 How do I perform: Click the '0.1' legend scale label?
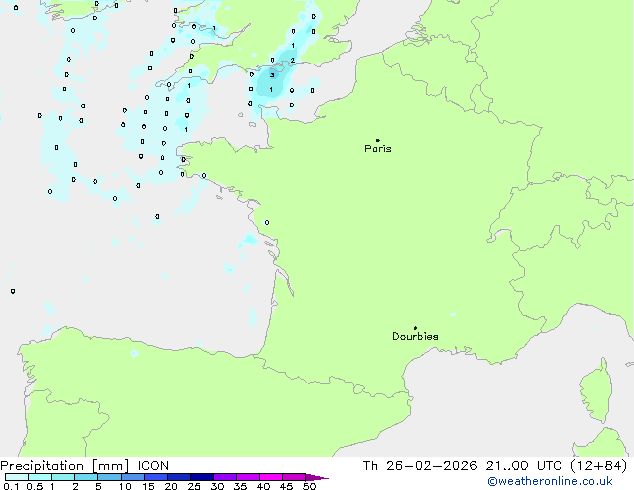click(11, 486)
